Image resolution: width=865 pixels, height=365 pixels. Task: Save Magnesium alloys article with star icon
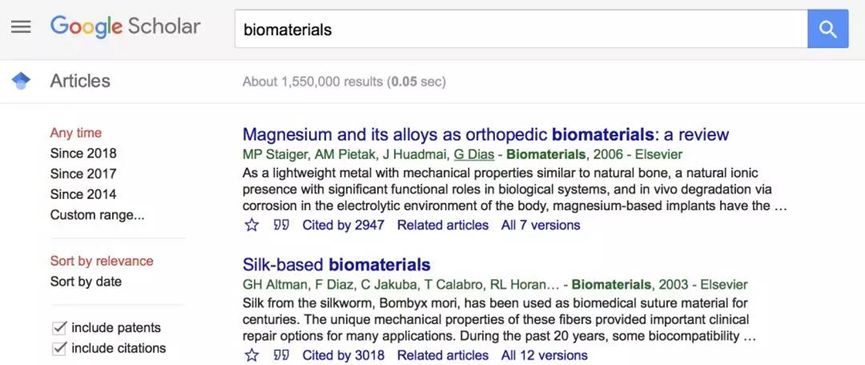coord(252,225)
